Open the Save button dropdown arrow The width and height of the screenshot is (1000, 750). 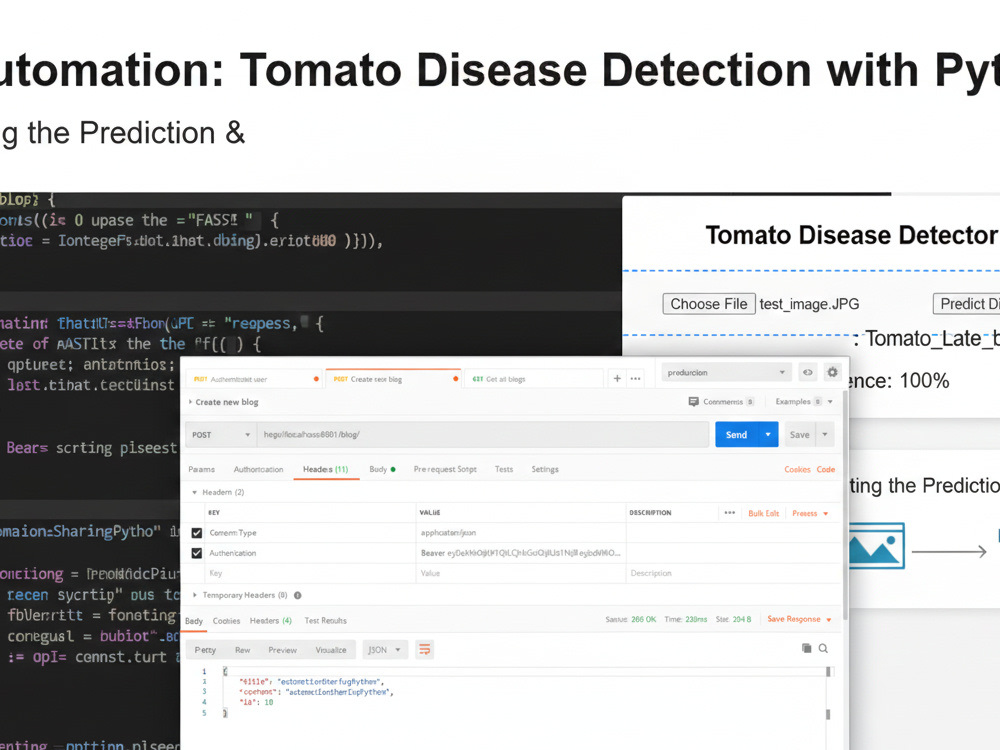825,434
